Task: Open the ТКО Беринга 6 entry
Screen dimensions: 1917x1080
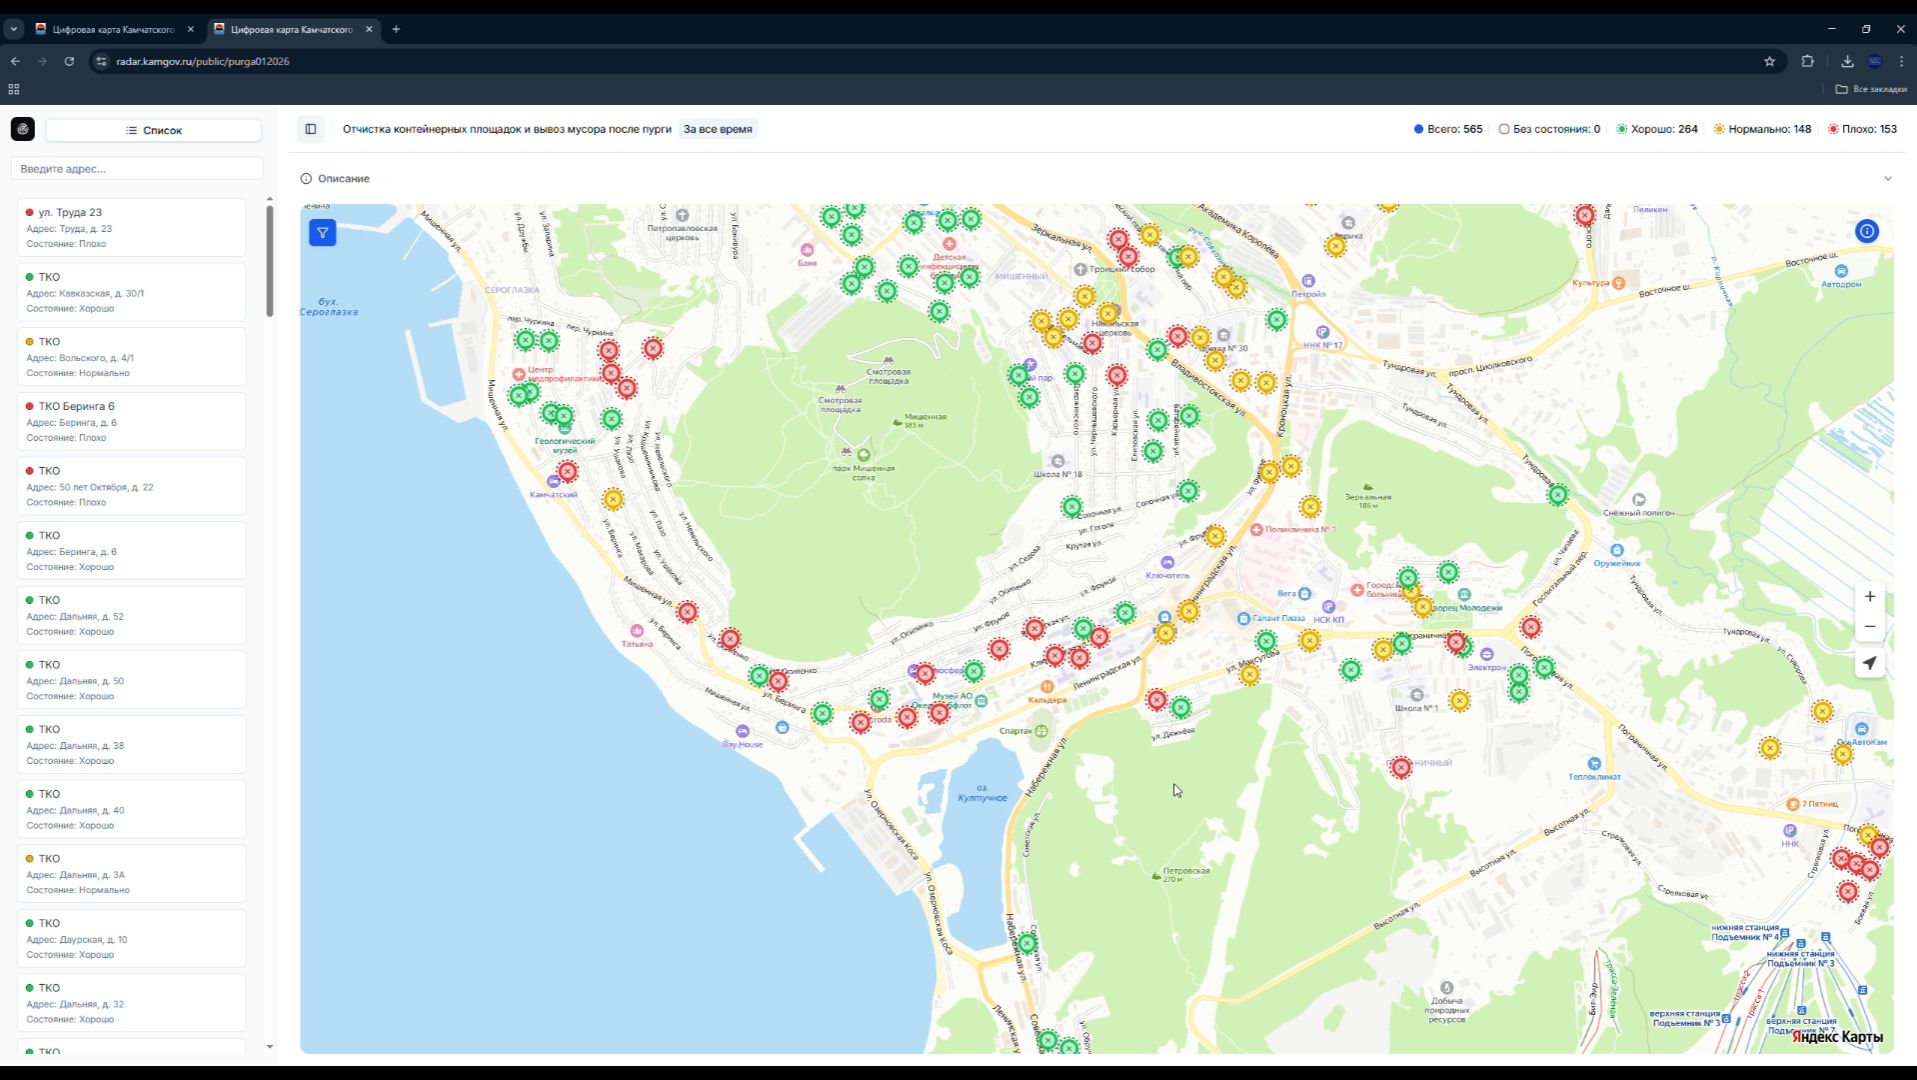Action: tap(131, 421)
